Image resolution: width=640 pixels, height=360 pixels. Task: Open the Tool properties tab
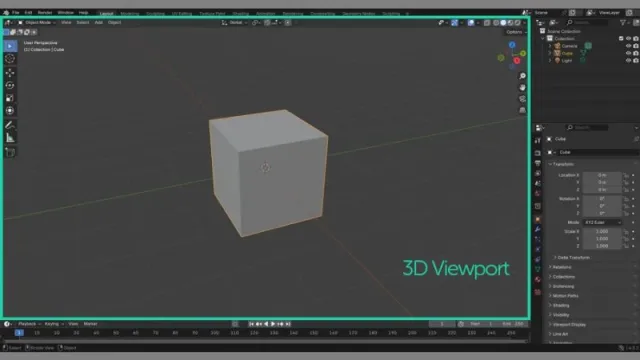538,140
